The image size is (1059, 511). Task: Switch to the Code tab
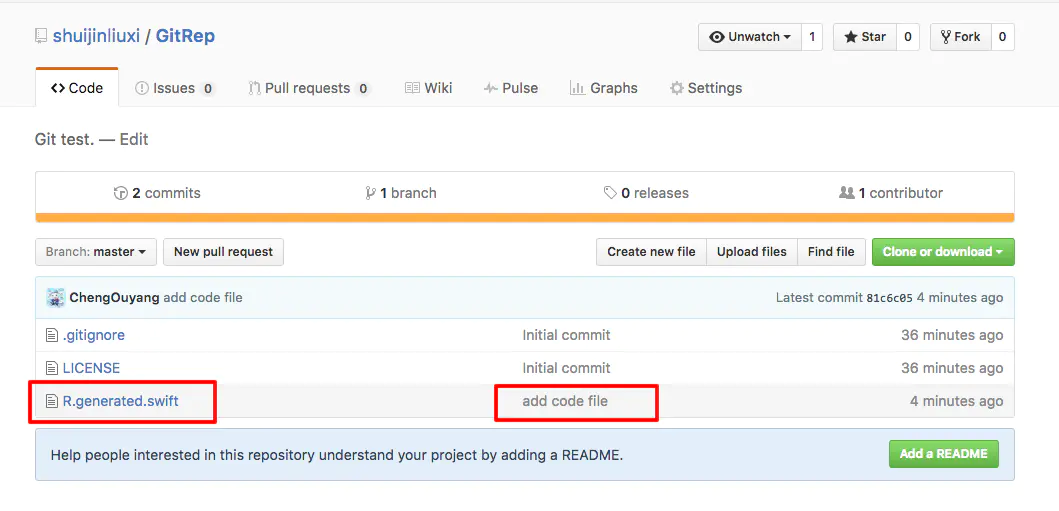coord(77,88)
